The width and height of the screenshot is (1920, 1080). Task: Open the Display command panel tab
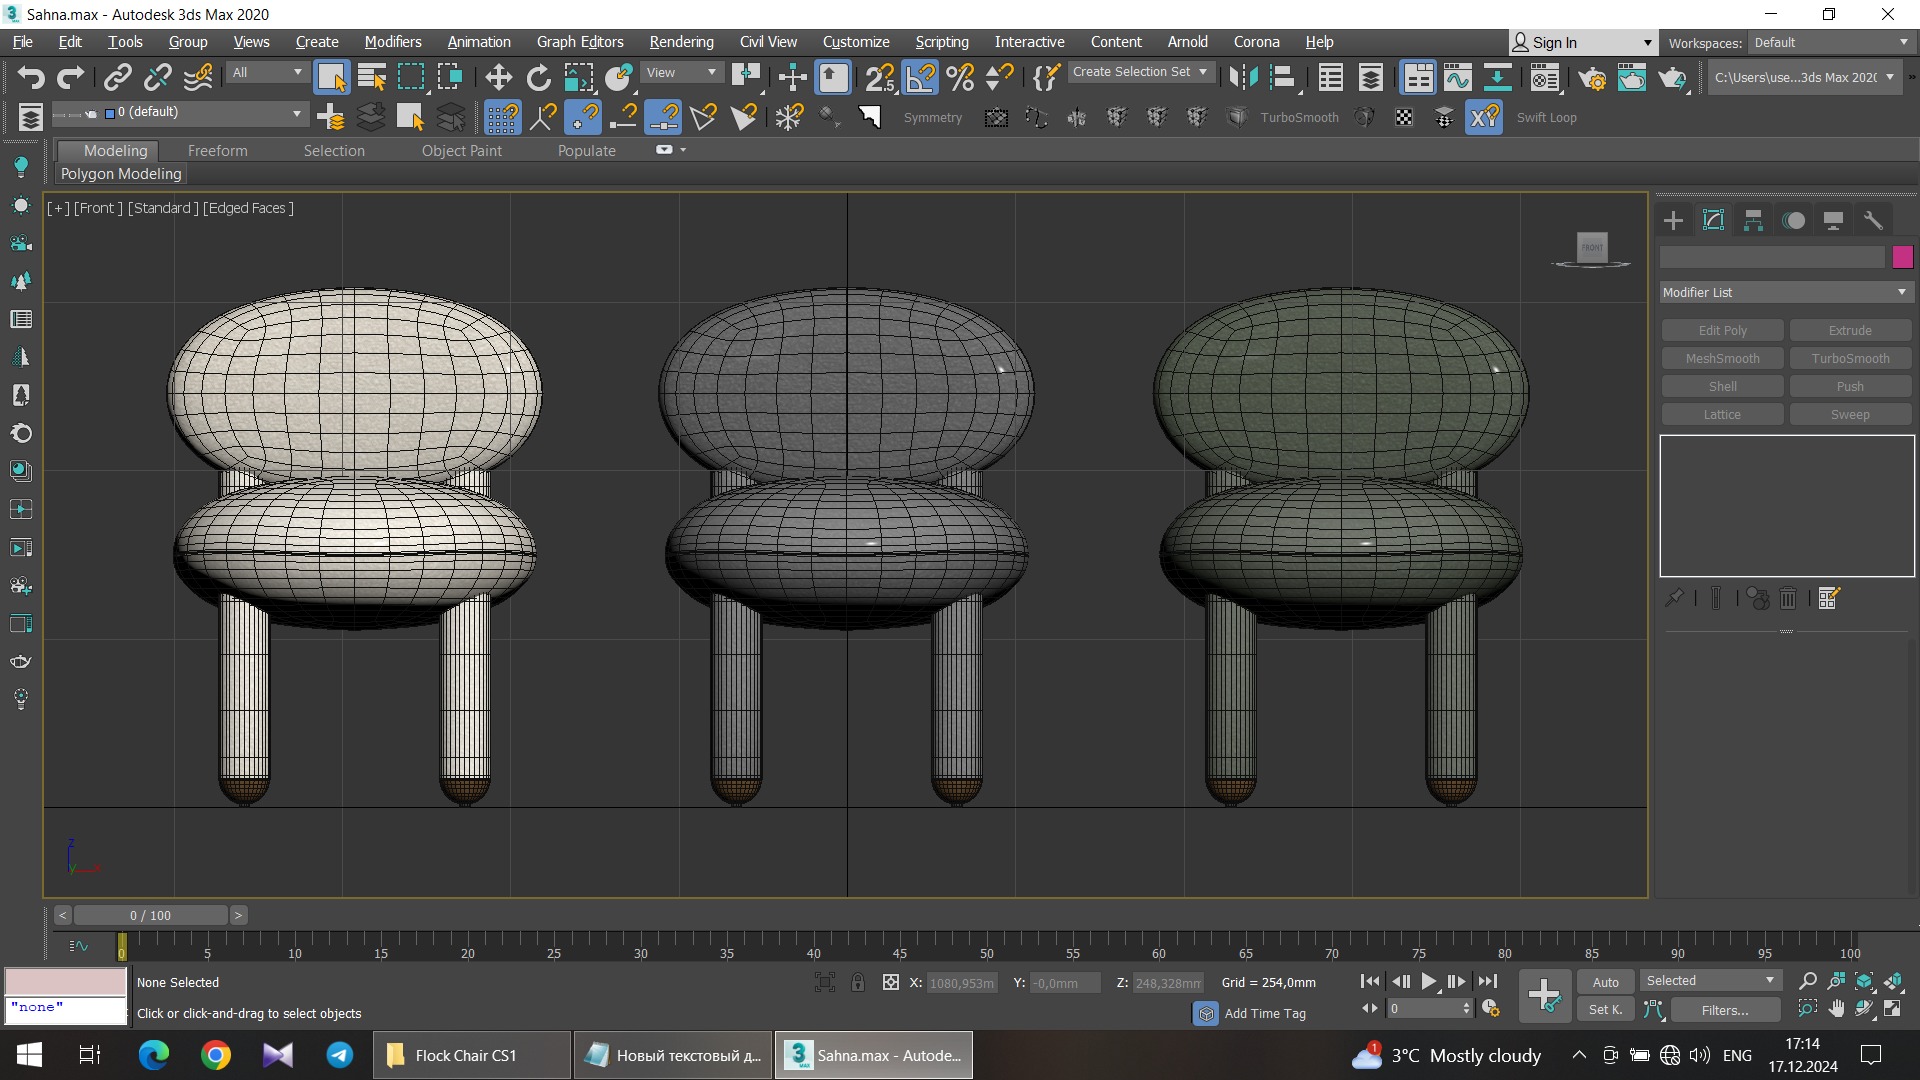[1833, 220]
